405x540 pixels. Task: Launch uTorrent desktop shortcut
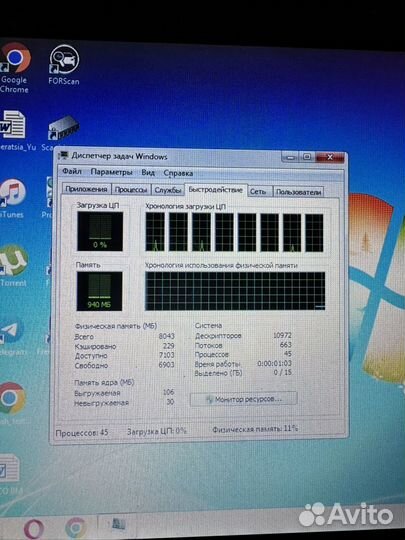pyautogui.click(x=12, y=266)
